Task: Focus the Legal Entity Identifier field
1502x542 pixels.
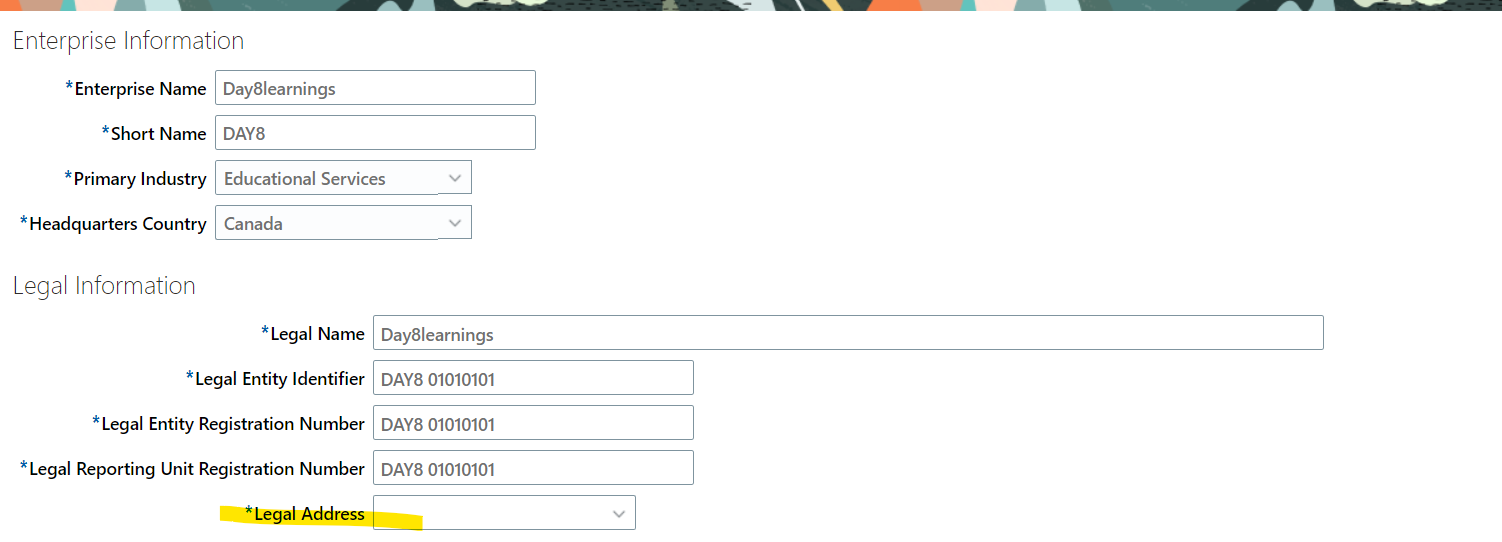Action: pyautogui.click(x=533, y=379)
